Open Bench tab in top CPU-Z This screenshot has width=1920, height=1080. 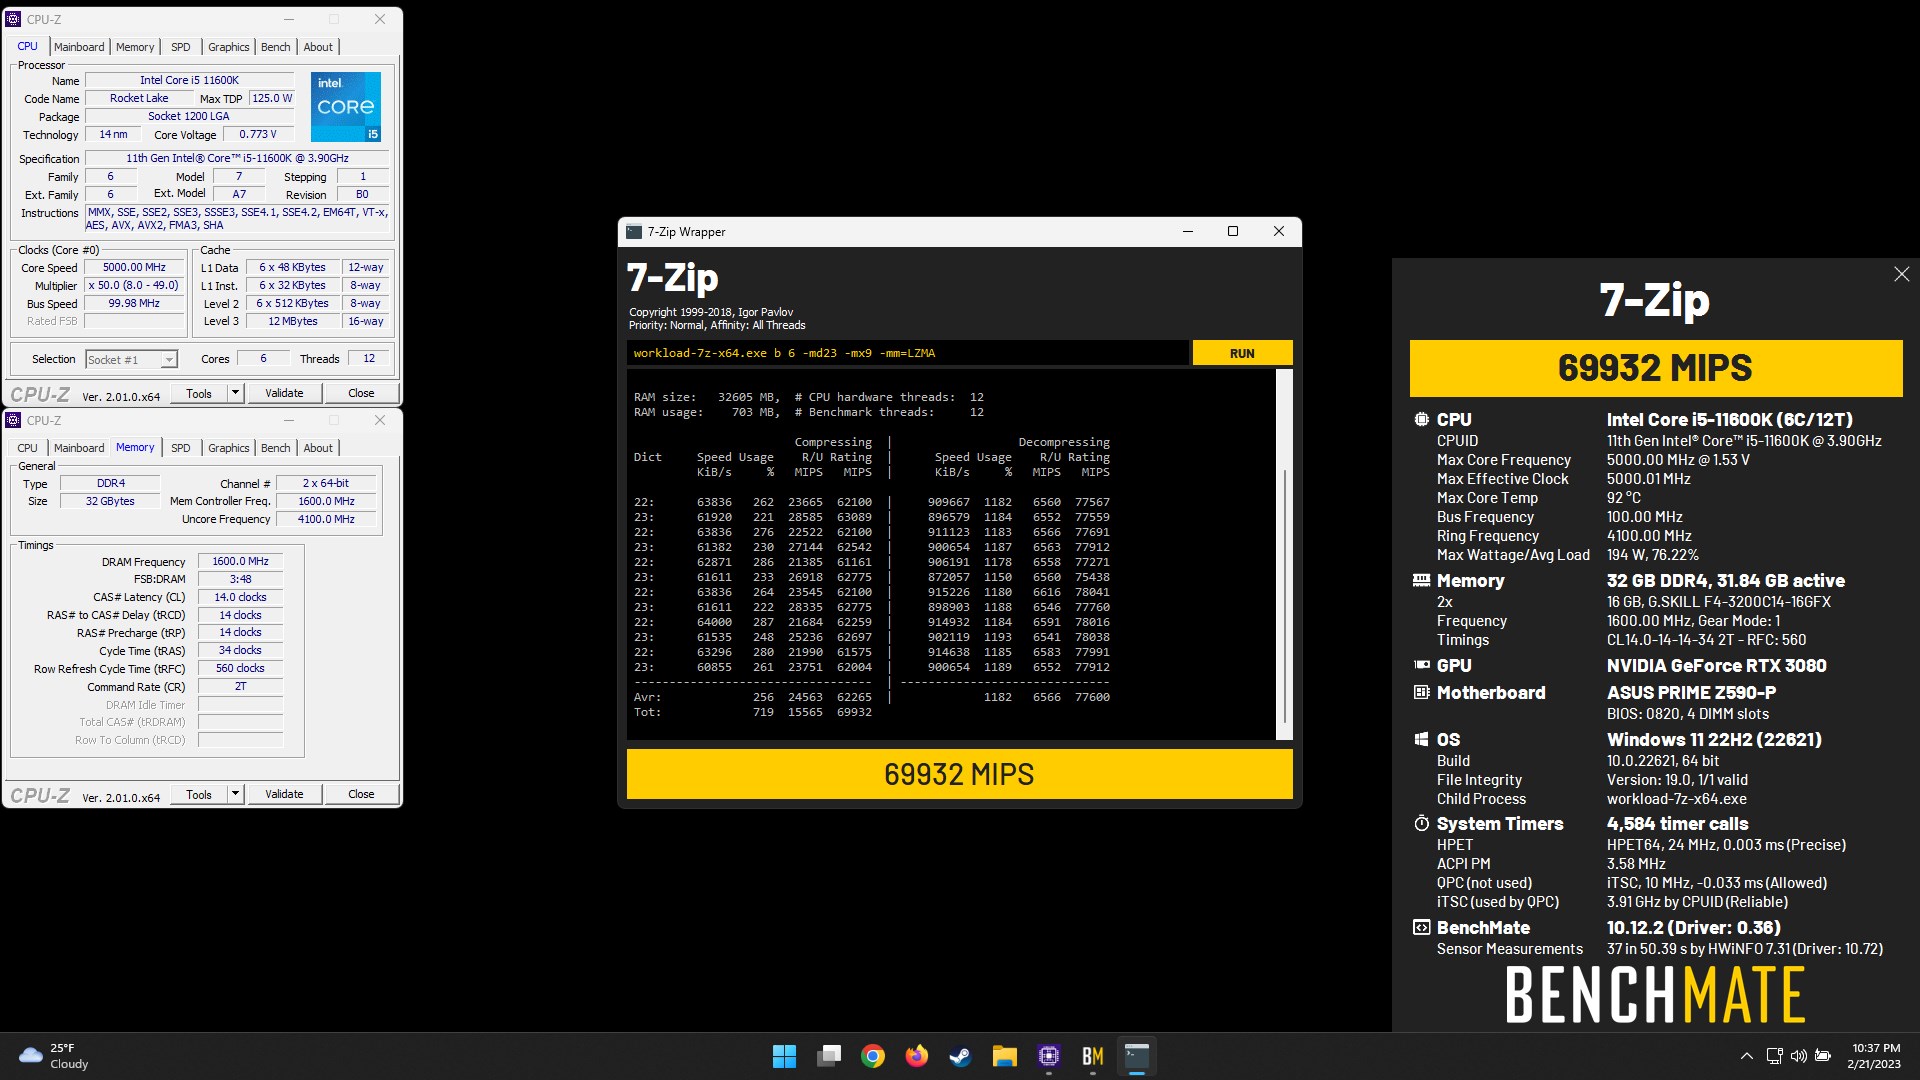click(x=275, y=47)
